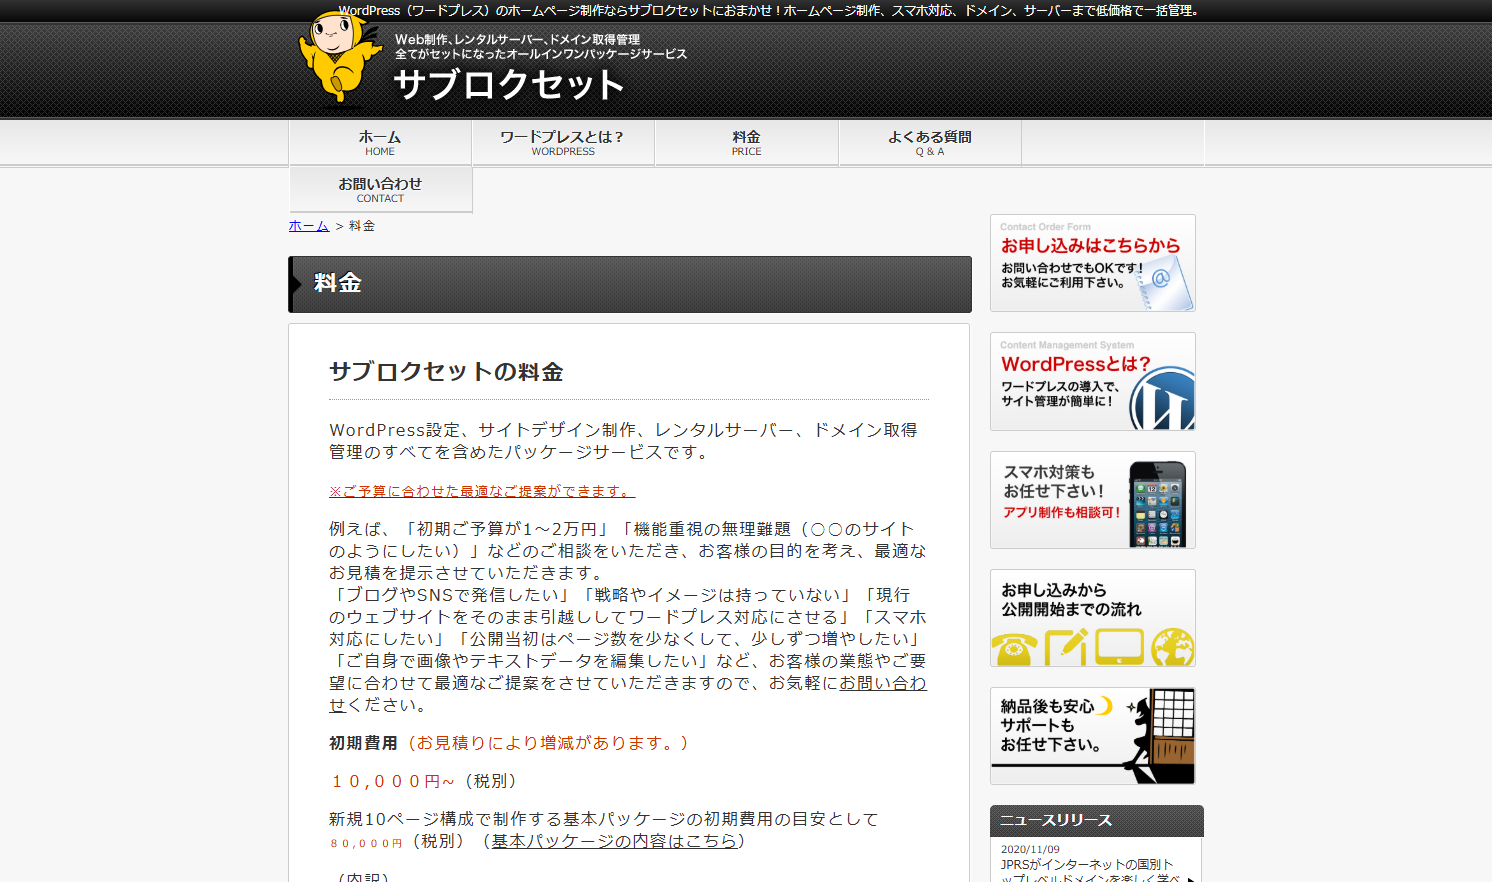Image resolution: width=1492 pixels, height=882 pixels.
Task: Open お申し込みから公開開始までの流れ banner
Action: tap(1093, 618)
